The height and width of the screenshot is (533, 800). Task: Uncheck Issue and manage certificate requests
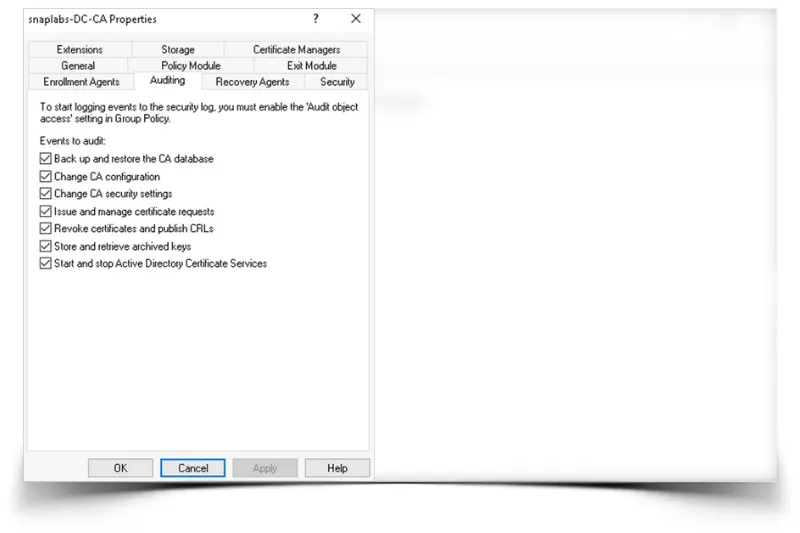pos(45,211)
